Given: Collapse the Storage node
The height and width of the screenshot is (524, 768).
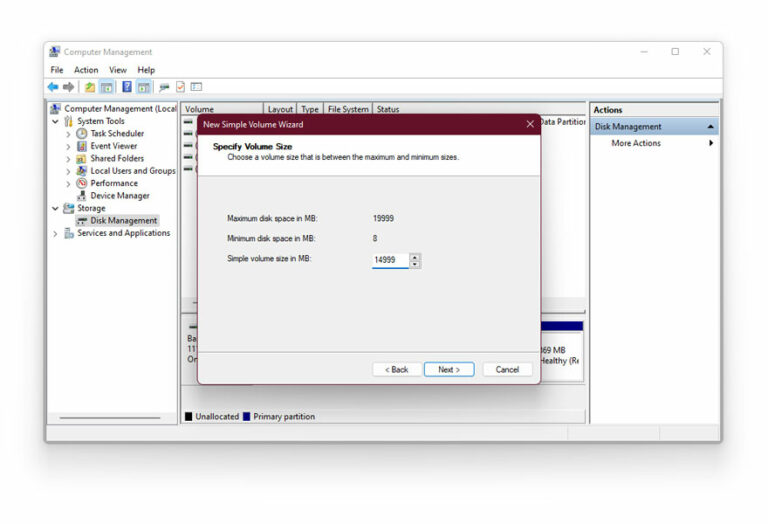Looking at the screenshot, I should point(55,208).
